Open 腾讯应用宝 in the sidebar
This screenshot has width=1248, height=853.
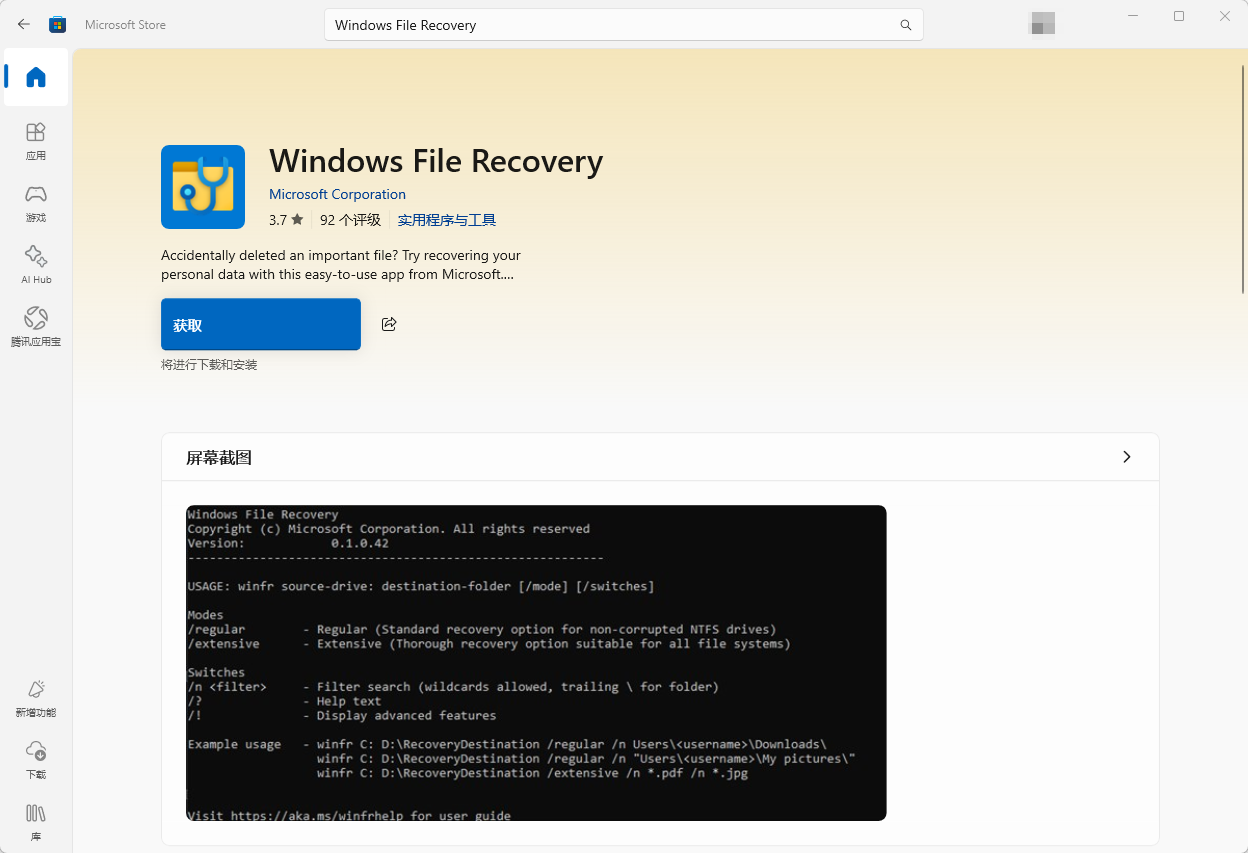[x=36, y=327]
